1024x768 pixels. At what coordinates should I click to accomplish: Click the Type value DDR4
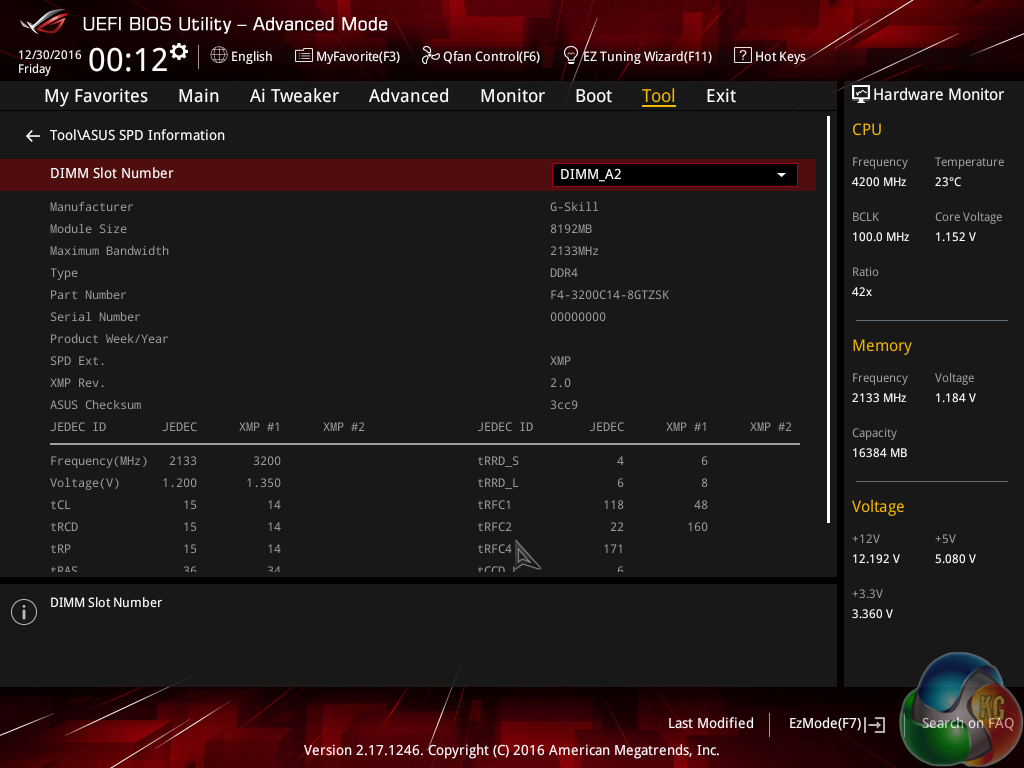tap(564, 273)
